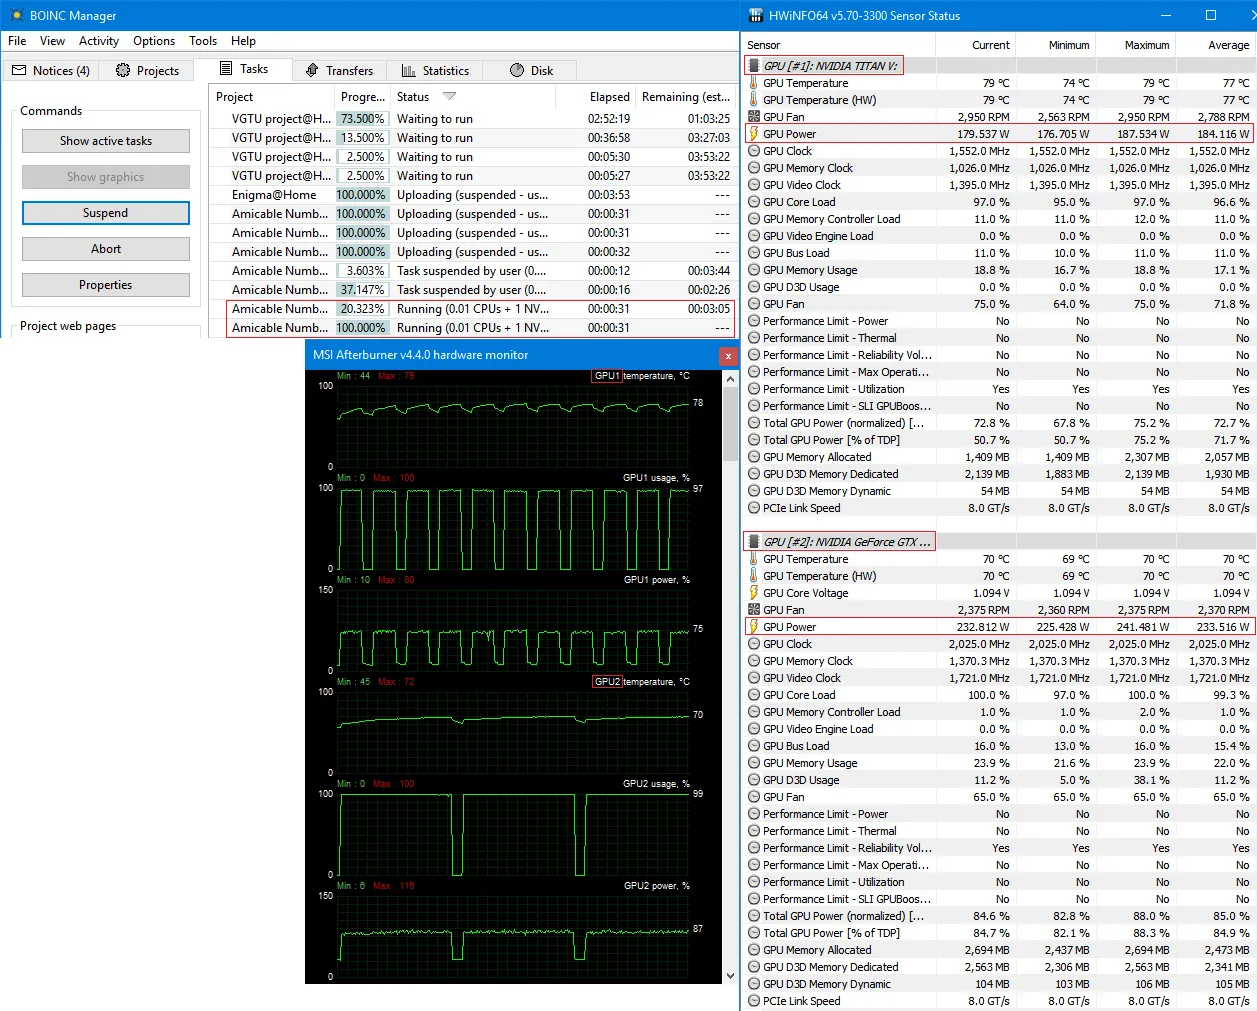The width and height of the screenshot is (1257, 1011).
Task: Open the Activity menu
Action: [99, 41]
